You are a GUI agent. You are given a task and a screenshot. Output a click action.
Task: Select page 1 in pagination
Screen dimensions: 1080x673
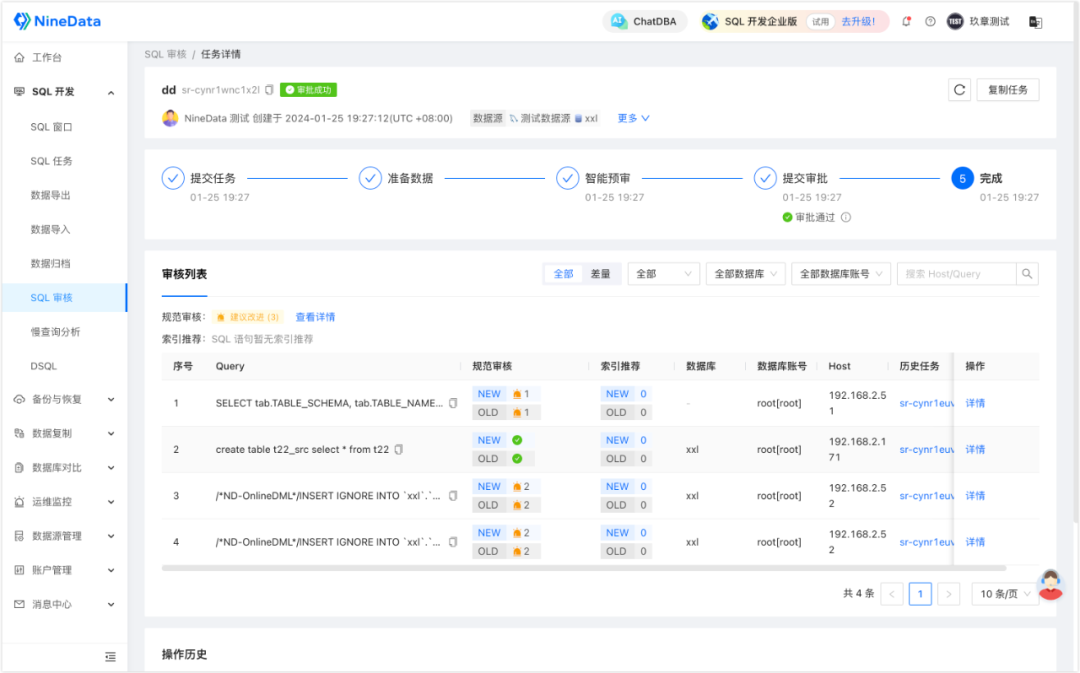click(920, 594)
